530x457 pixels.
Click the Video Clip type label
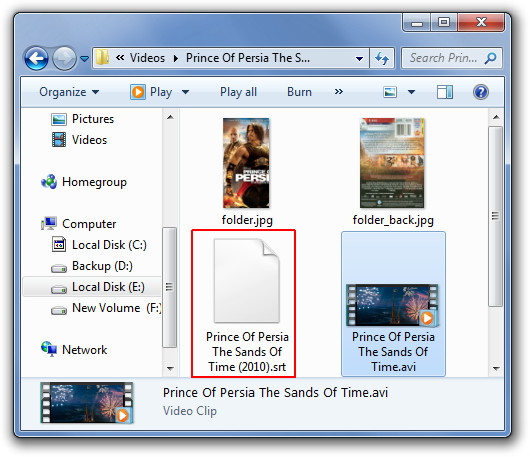[190, 411]
